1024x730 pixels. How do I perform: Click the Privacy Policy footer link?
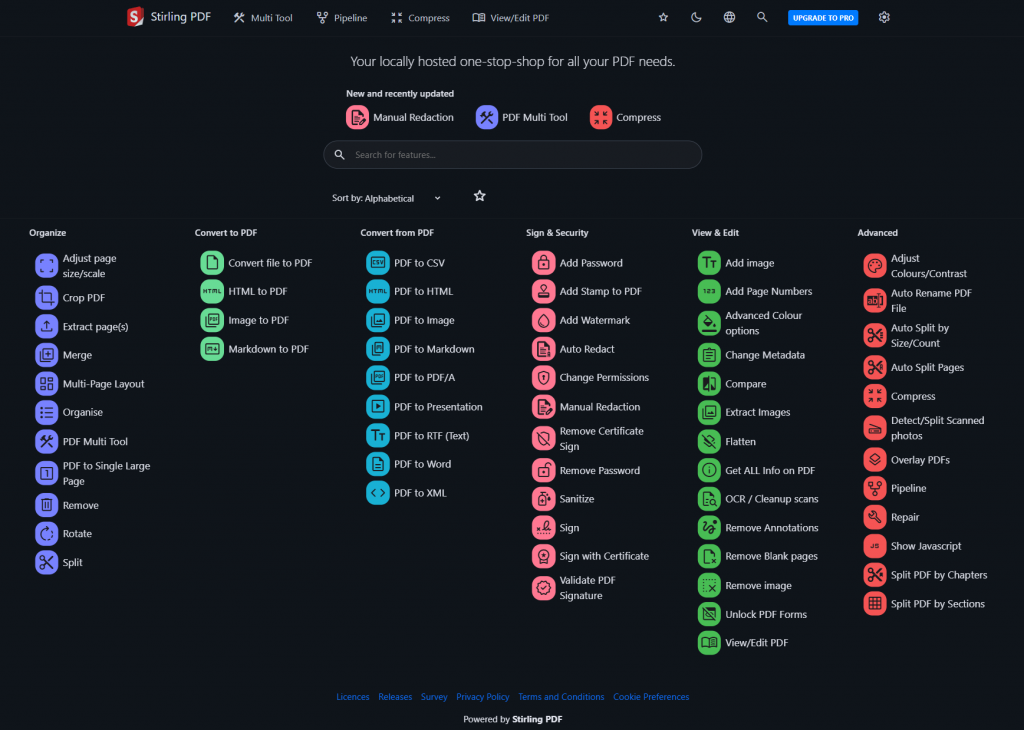pyautogui.click(x=483, y=697)
